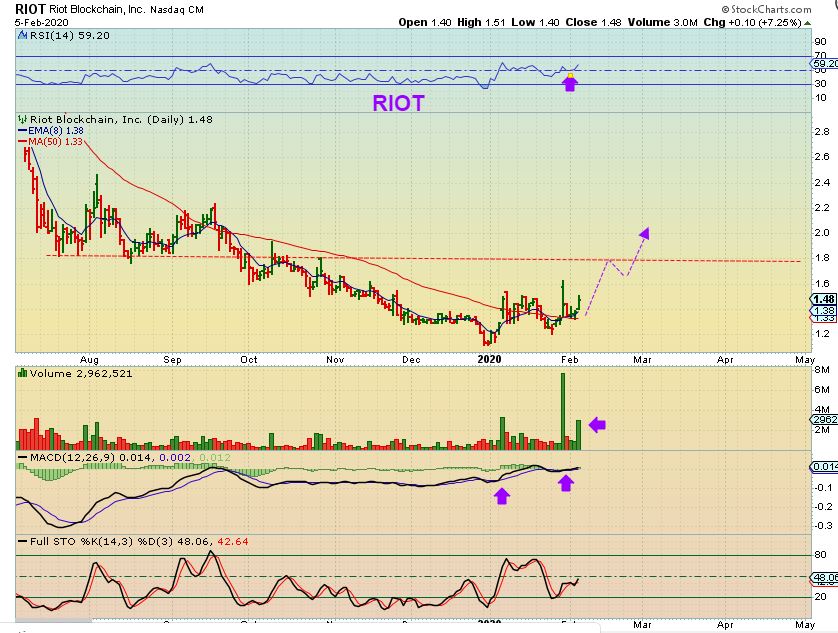Image resolution: width=838 pixels, height=633 pixels.
Task: Click the 'Aug' label under the price panel
Action: (89, 360)
